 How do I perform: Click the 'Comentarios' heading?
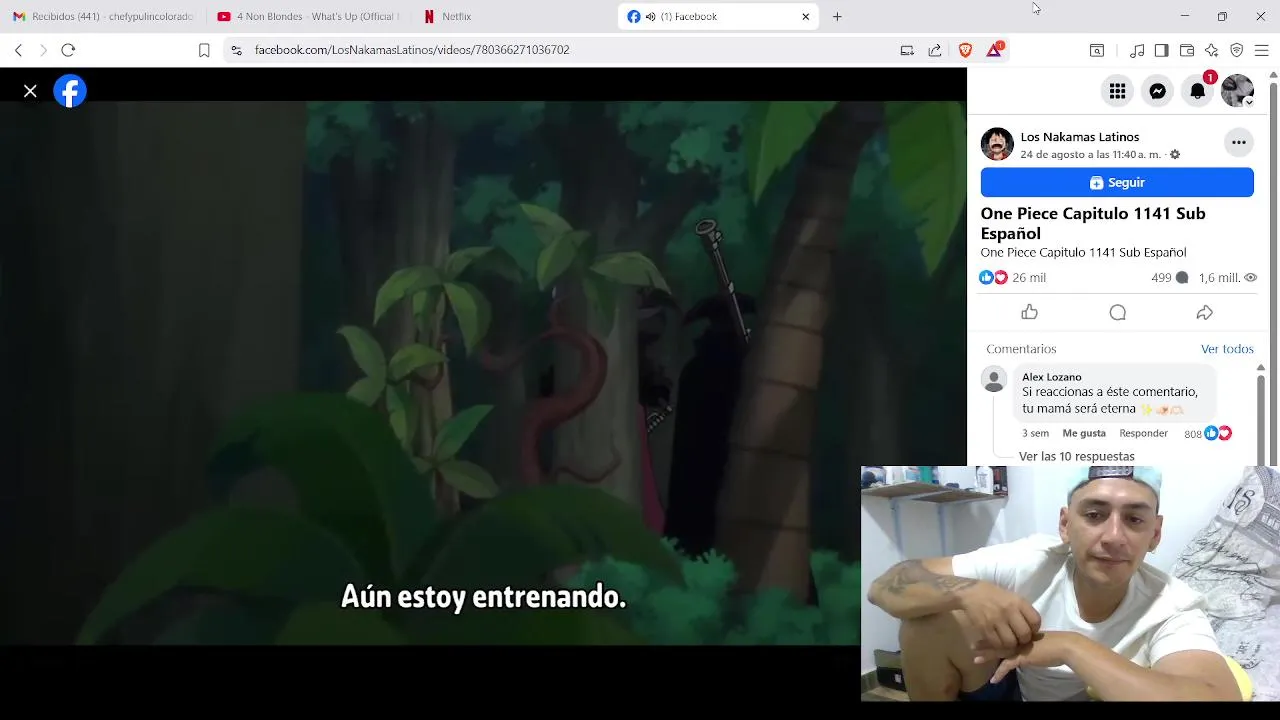pyautogui.click(x=1021, y=349)
